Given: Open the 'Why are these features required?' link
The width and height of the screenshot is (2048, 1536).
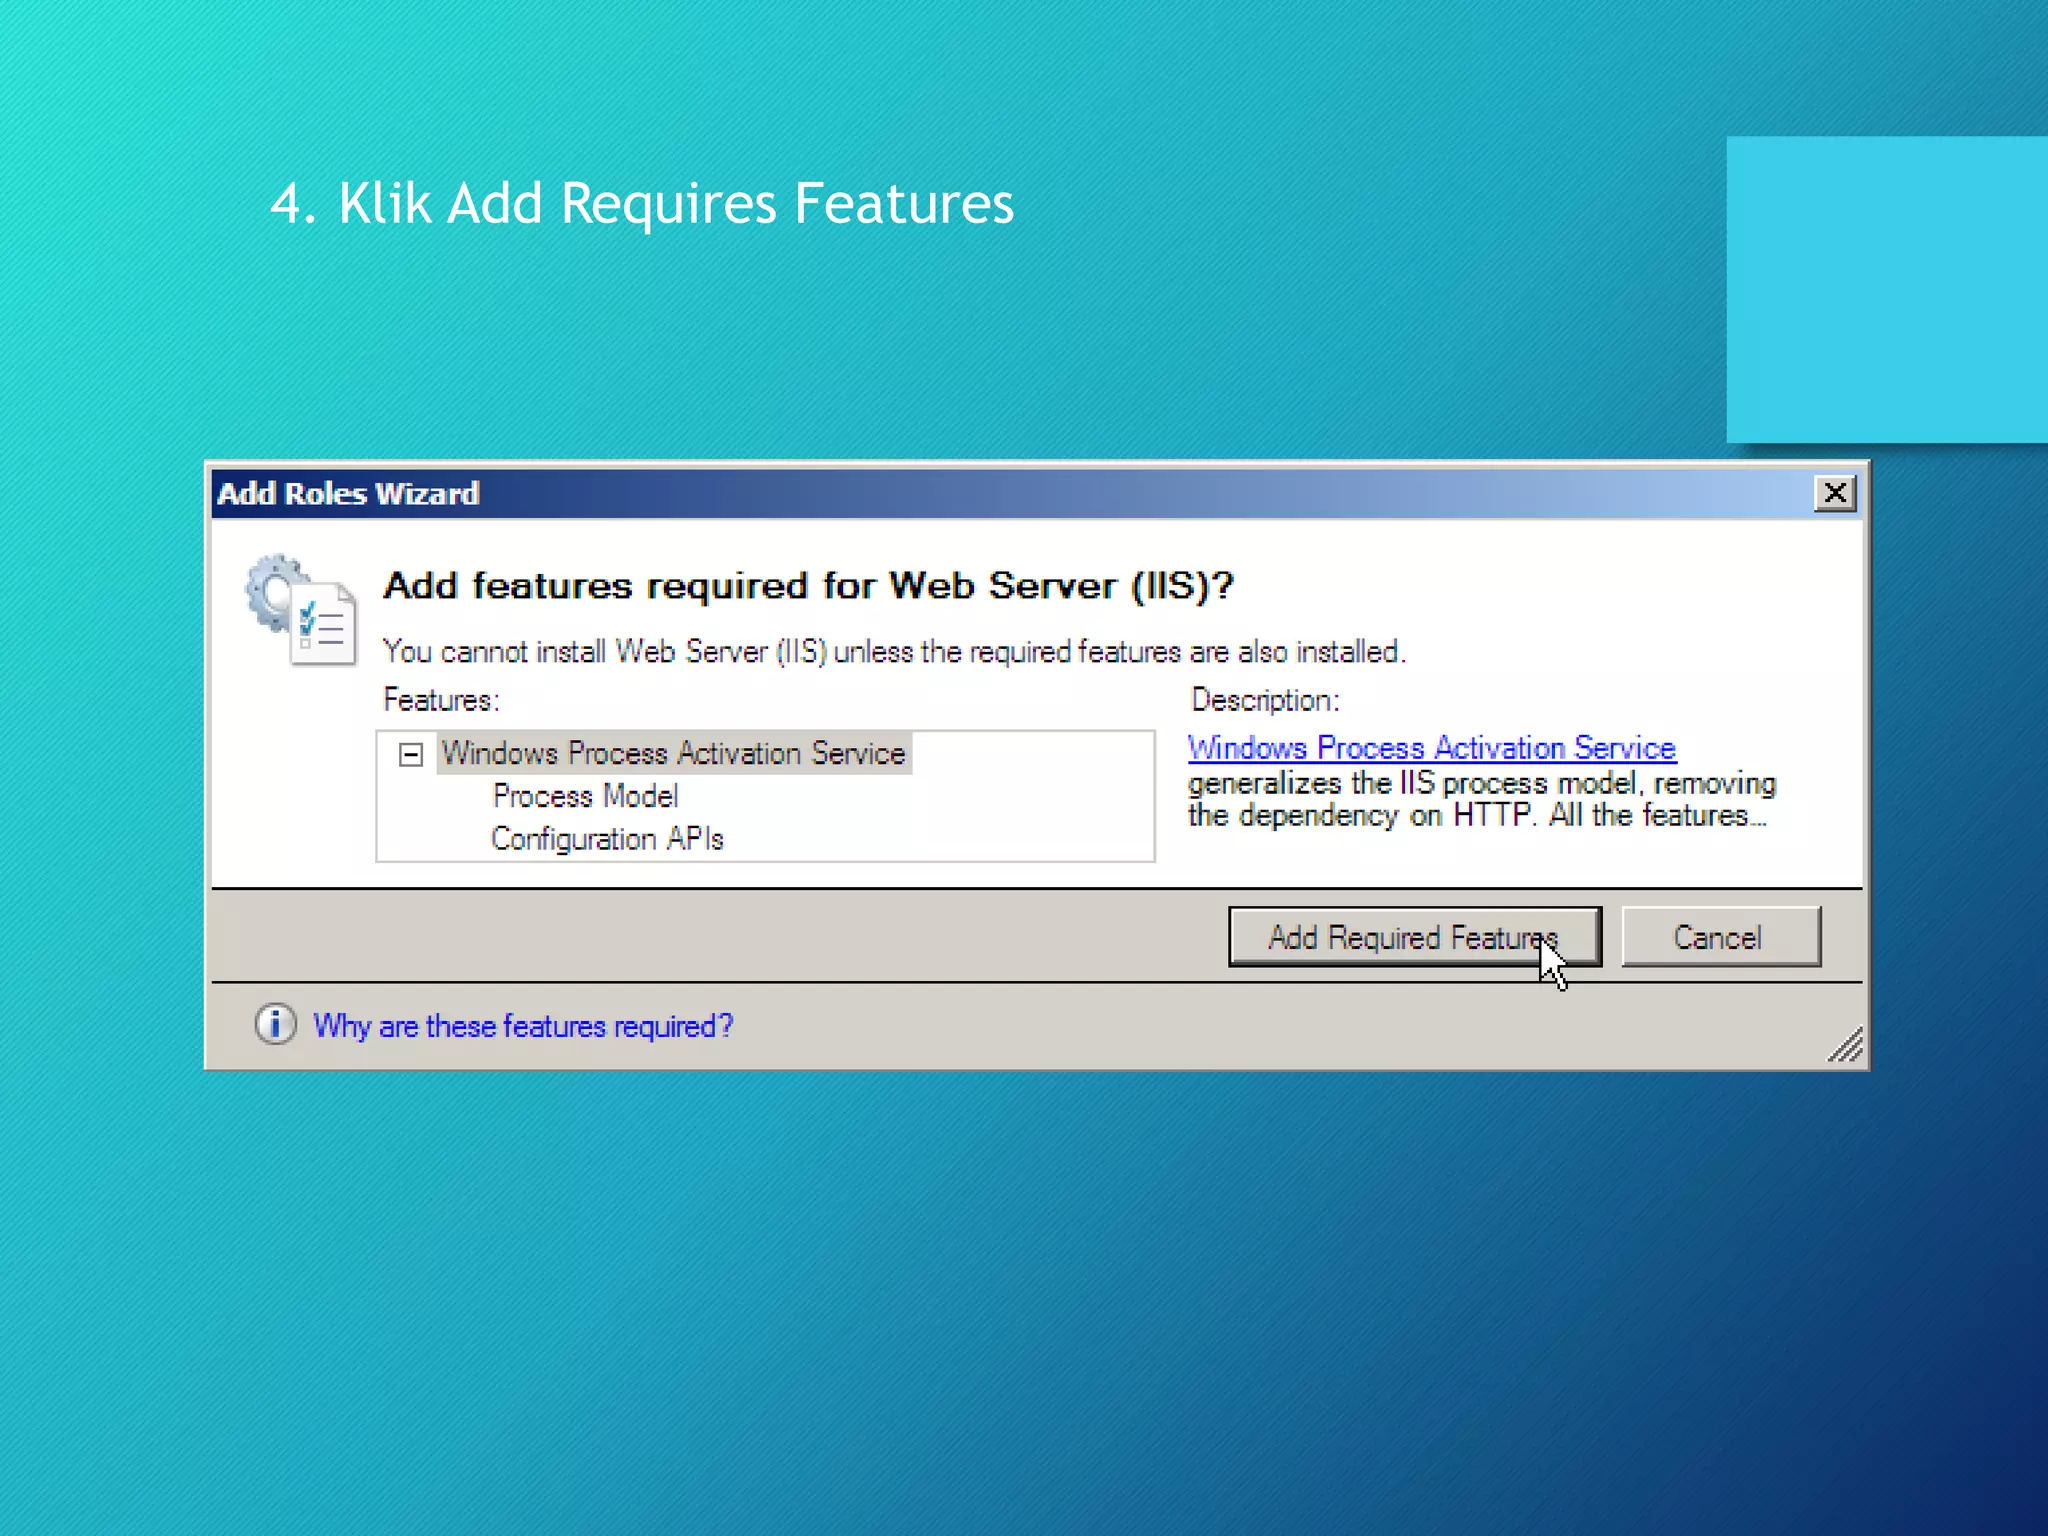Looking at the screenshot, I should (523, 1026).
